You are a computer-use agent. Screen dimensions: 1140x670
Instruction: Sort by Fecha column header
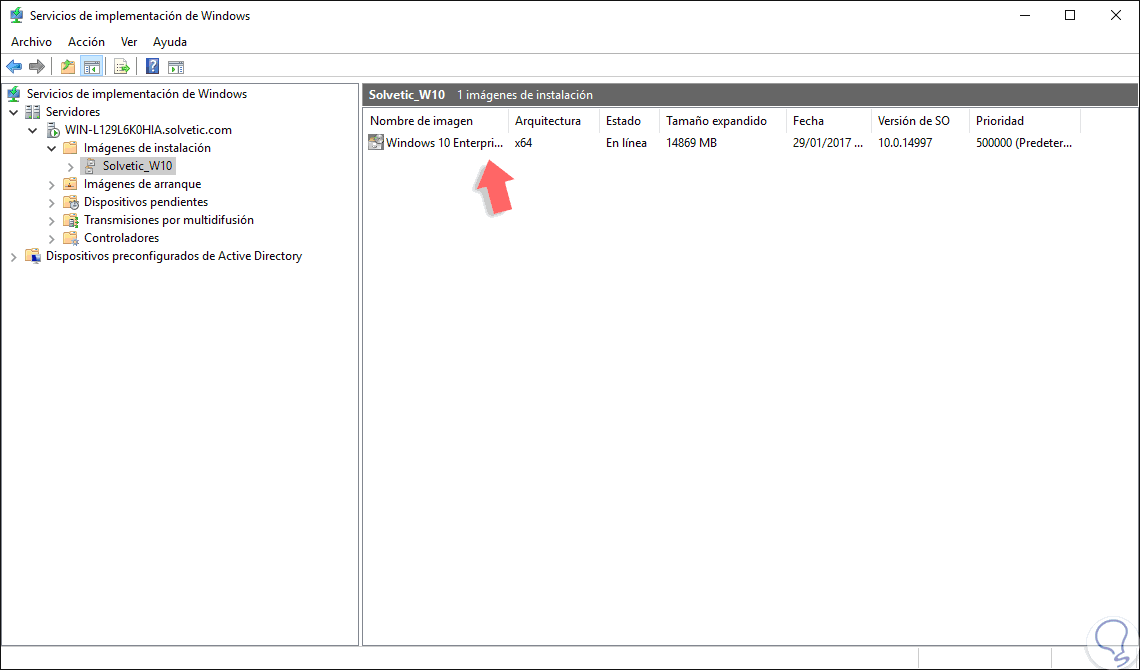click(x=829, y=121)
